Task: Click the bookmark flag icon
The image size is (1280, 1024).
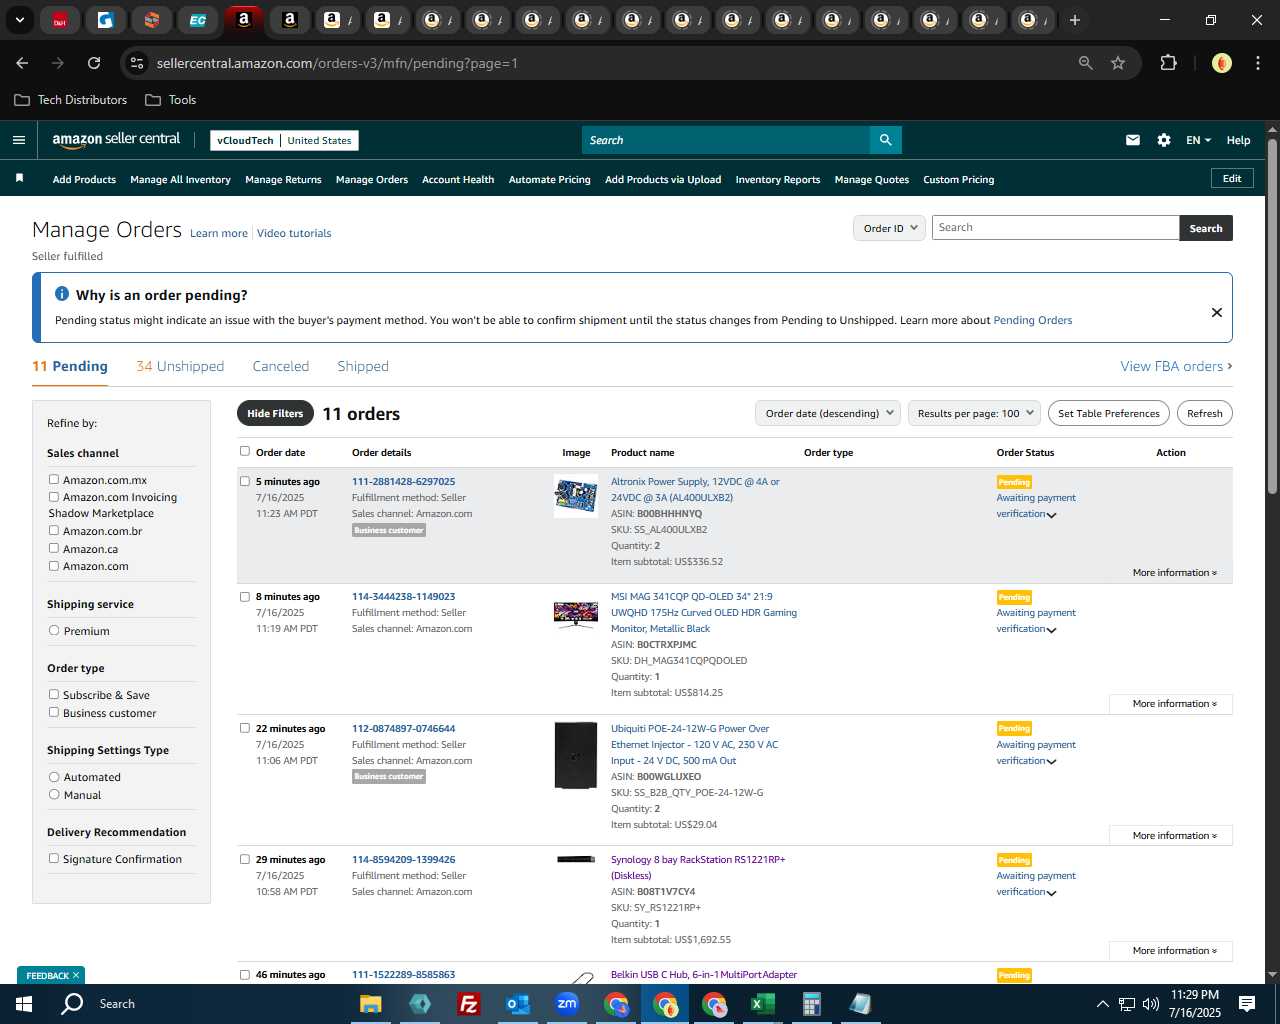Action: pos(19,178)
